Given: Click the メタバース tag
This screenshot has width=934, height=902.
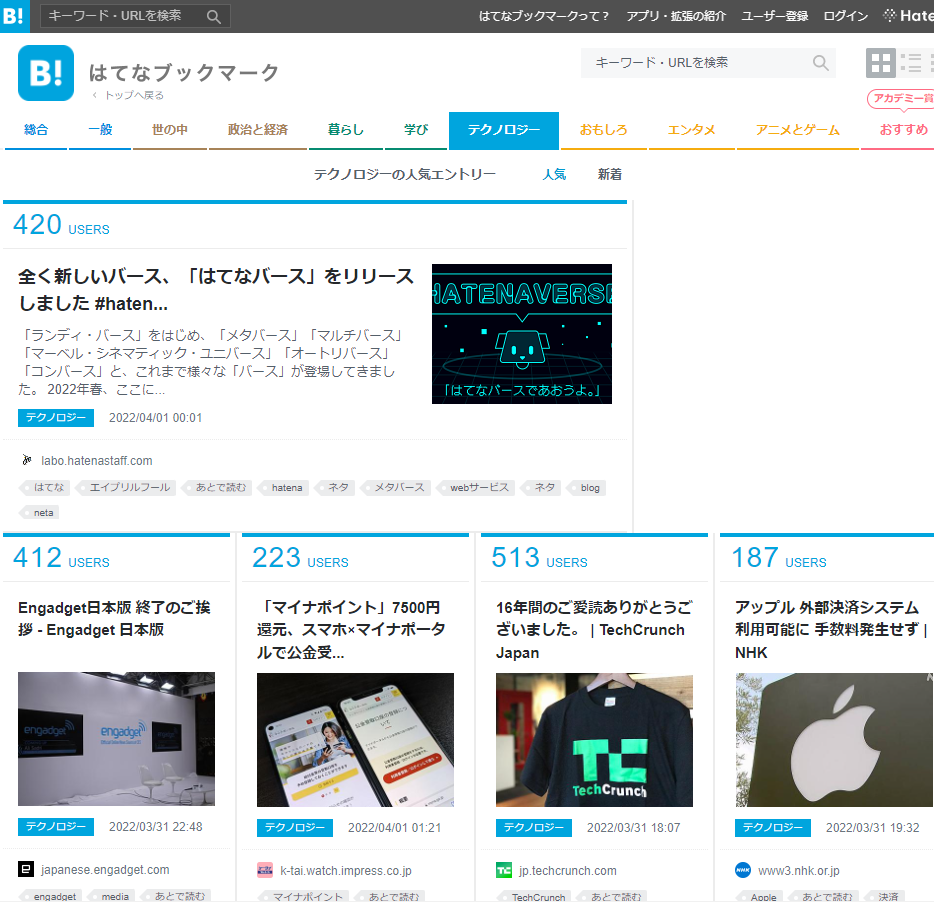Looking at the screenshot, I should tap(398, 487).
